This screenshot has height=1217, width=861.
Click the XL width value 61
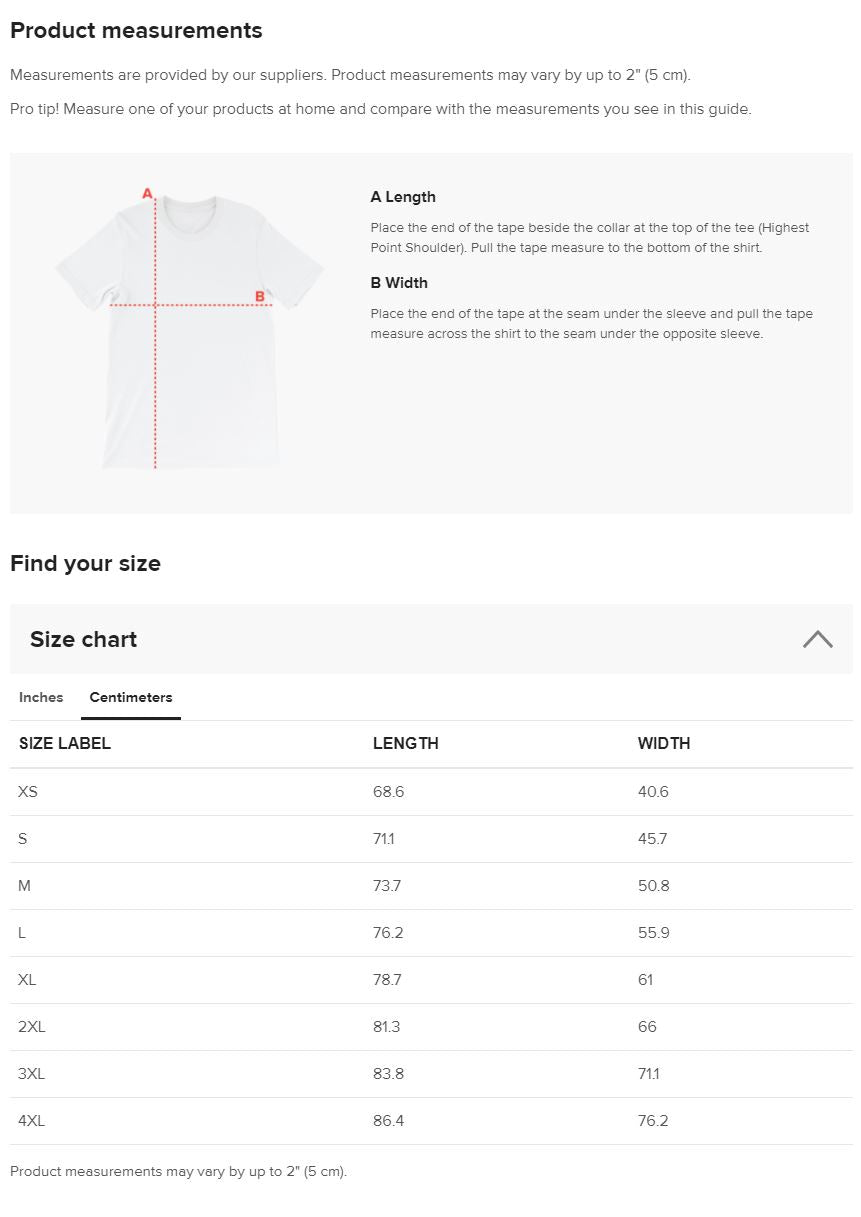tap(645, 979)
